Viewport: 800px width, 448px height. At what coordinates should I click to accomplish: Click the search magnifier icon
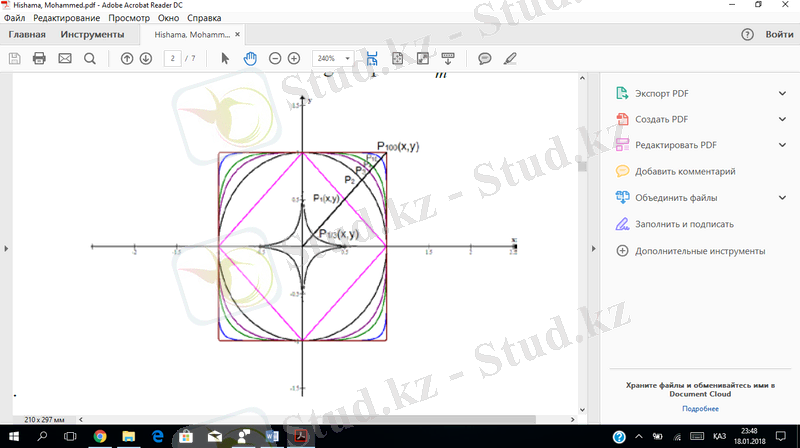pos(90,58)
